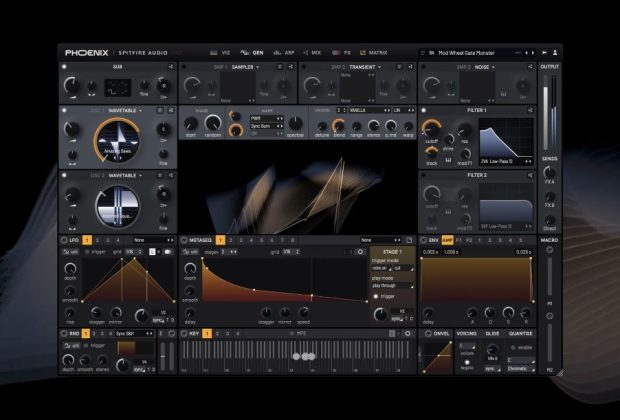
Task: Open the SUB routing icon
Action: [171, 67]
